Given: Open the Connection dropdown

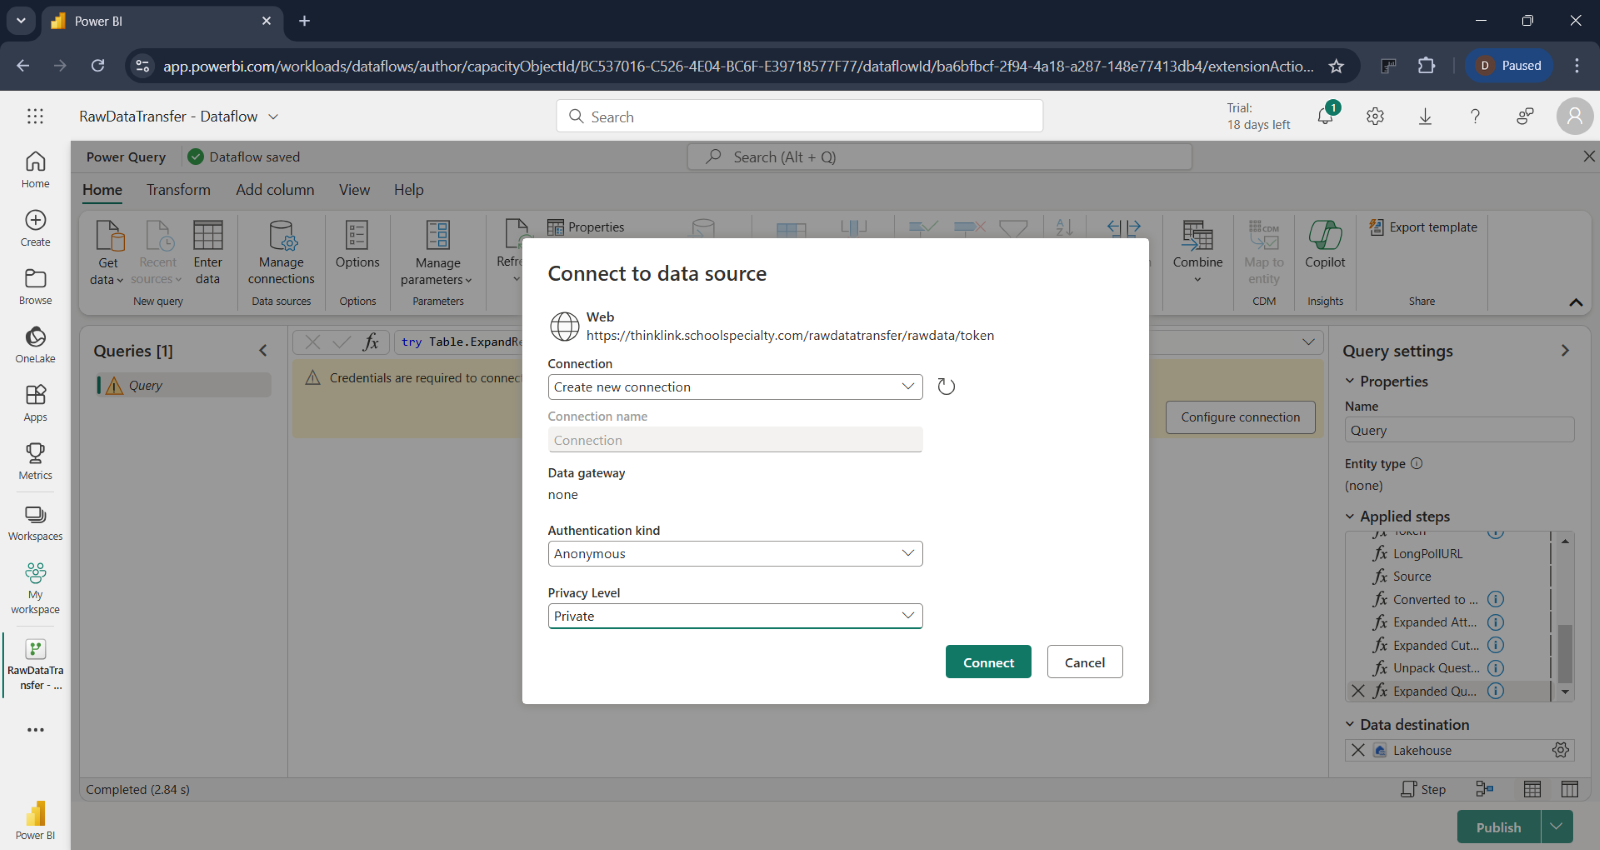Looking at the screenshot, I should [x=735, y=387].
